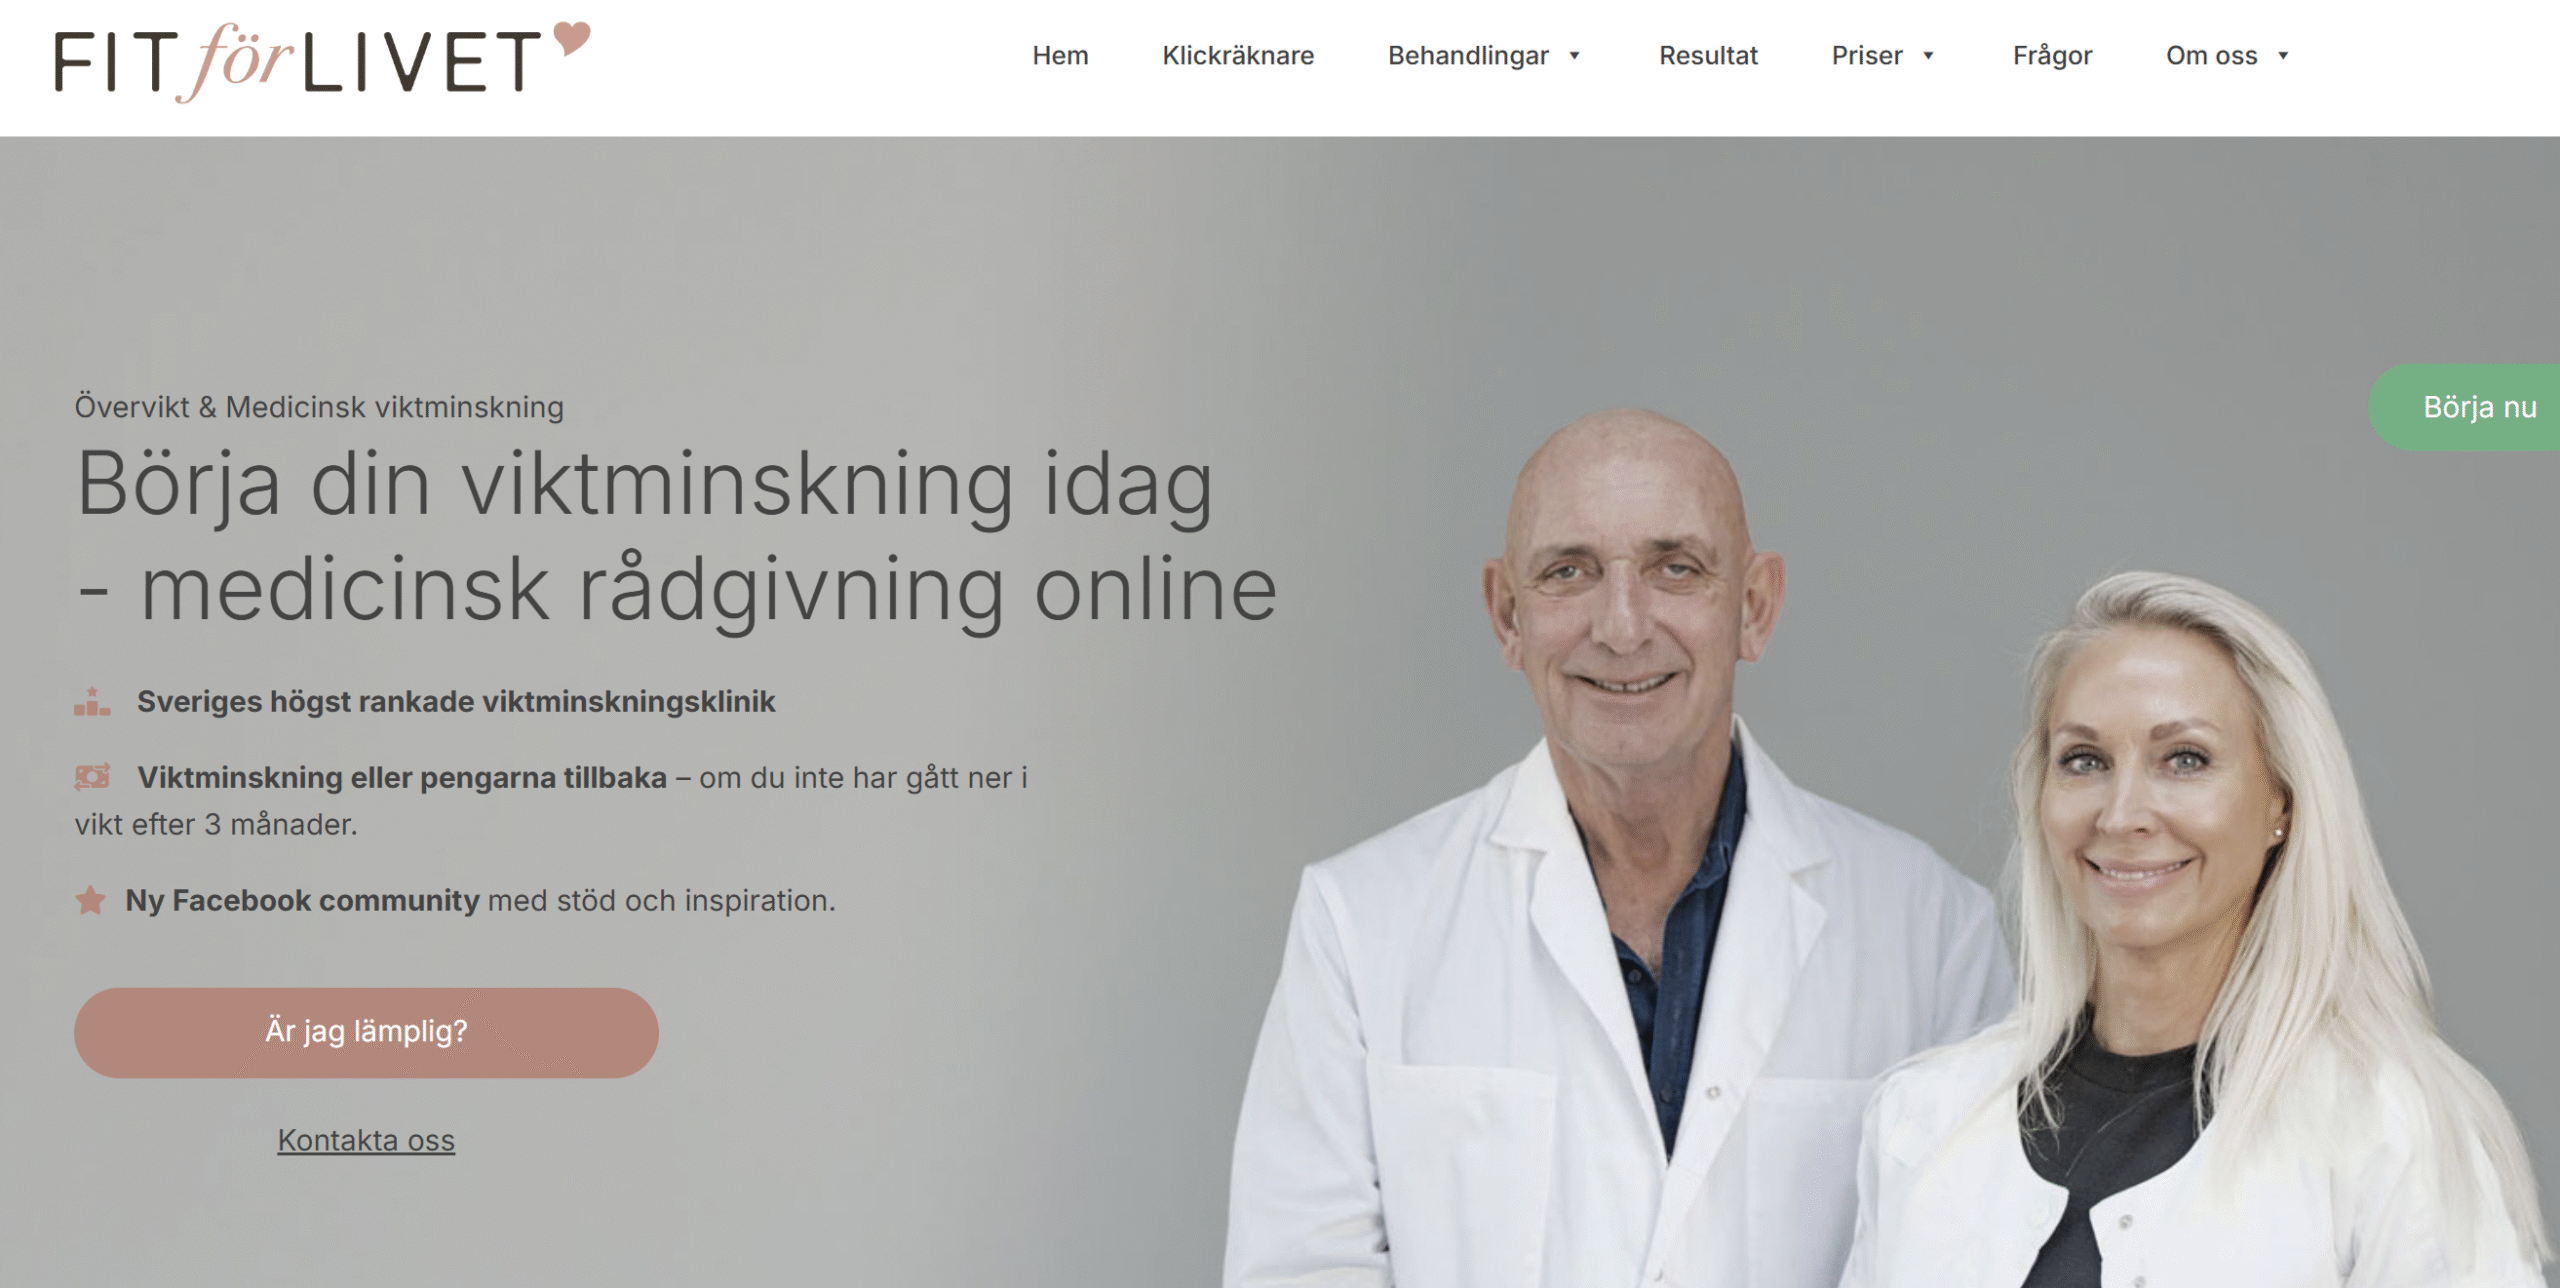The width and height of the screenshot is (2560, 1288).
Task: Open the Hem menu item
Action: point(1060,56)
